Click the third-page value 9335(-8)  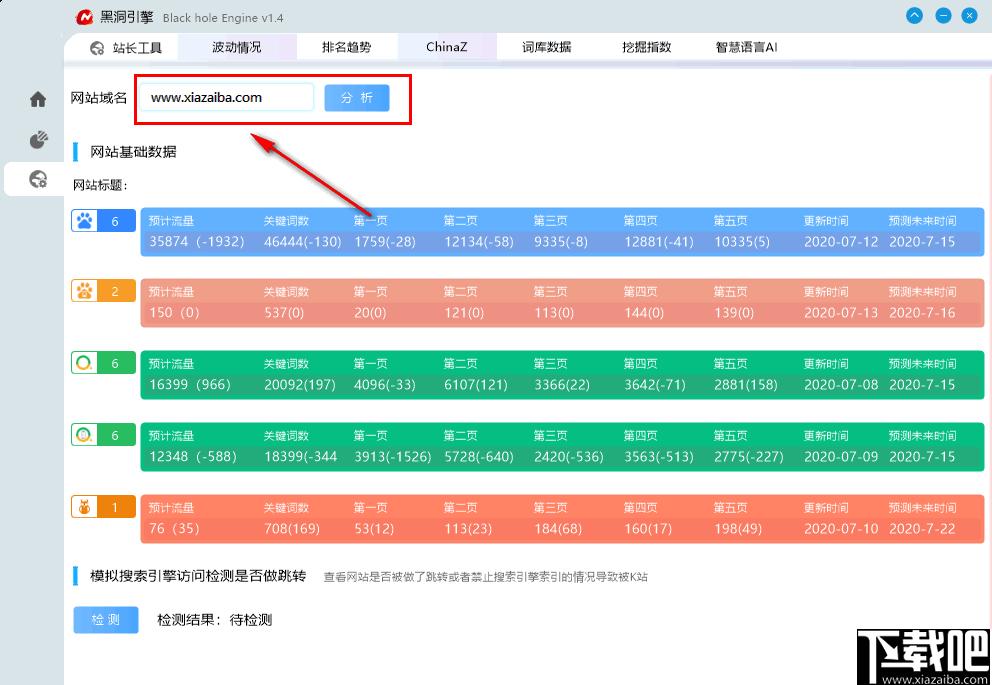click(x=561, y=242)
